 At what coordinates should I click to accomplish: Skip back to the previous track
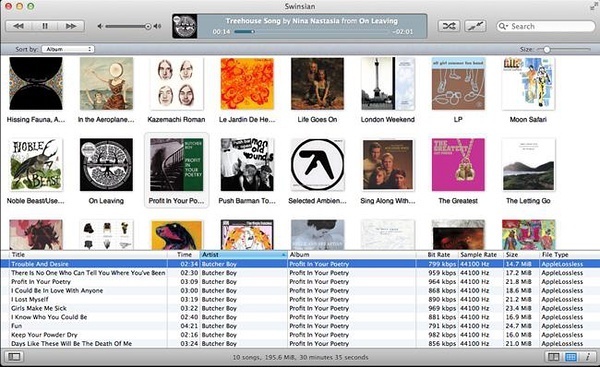point(18,26)
